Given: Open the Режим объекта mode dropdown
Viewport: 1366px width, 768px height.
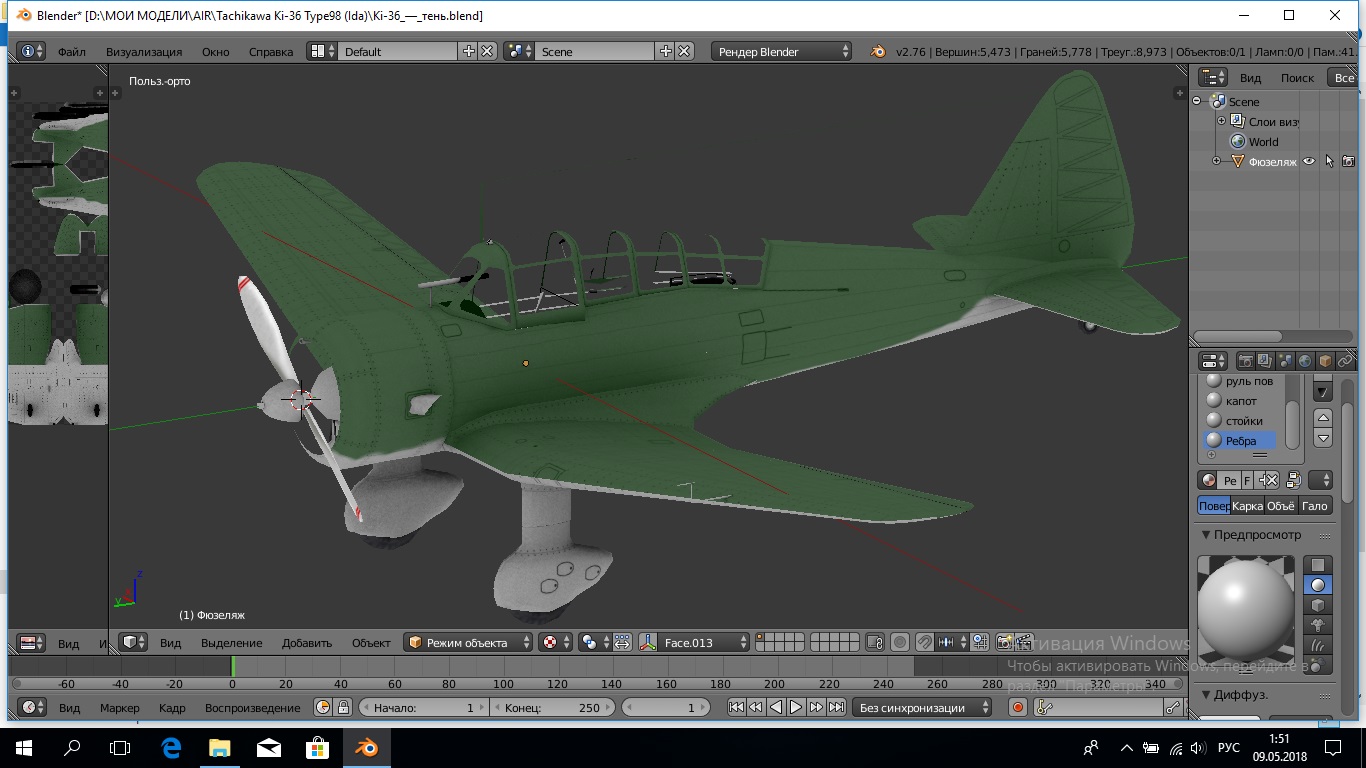Looking at the screenshot, I should point(467,643).
